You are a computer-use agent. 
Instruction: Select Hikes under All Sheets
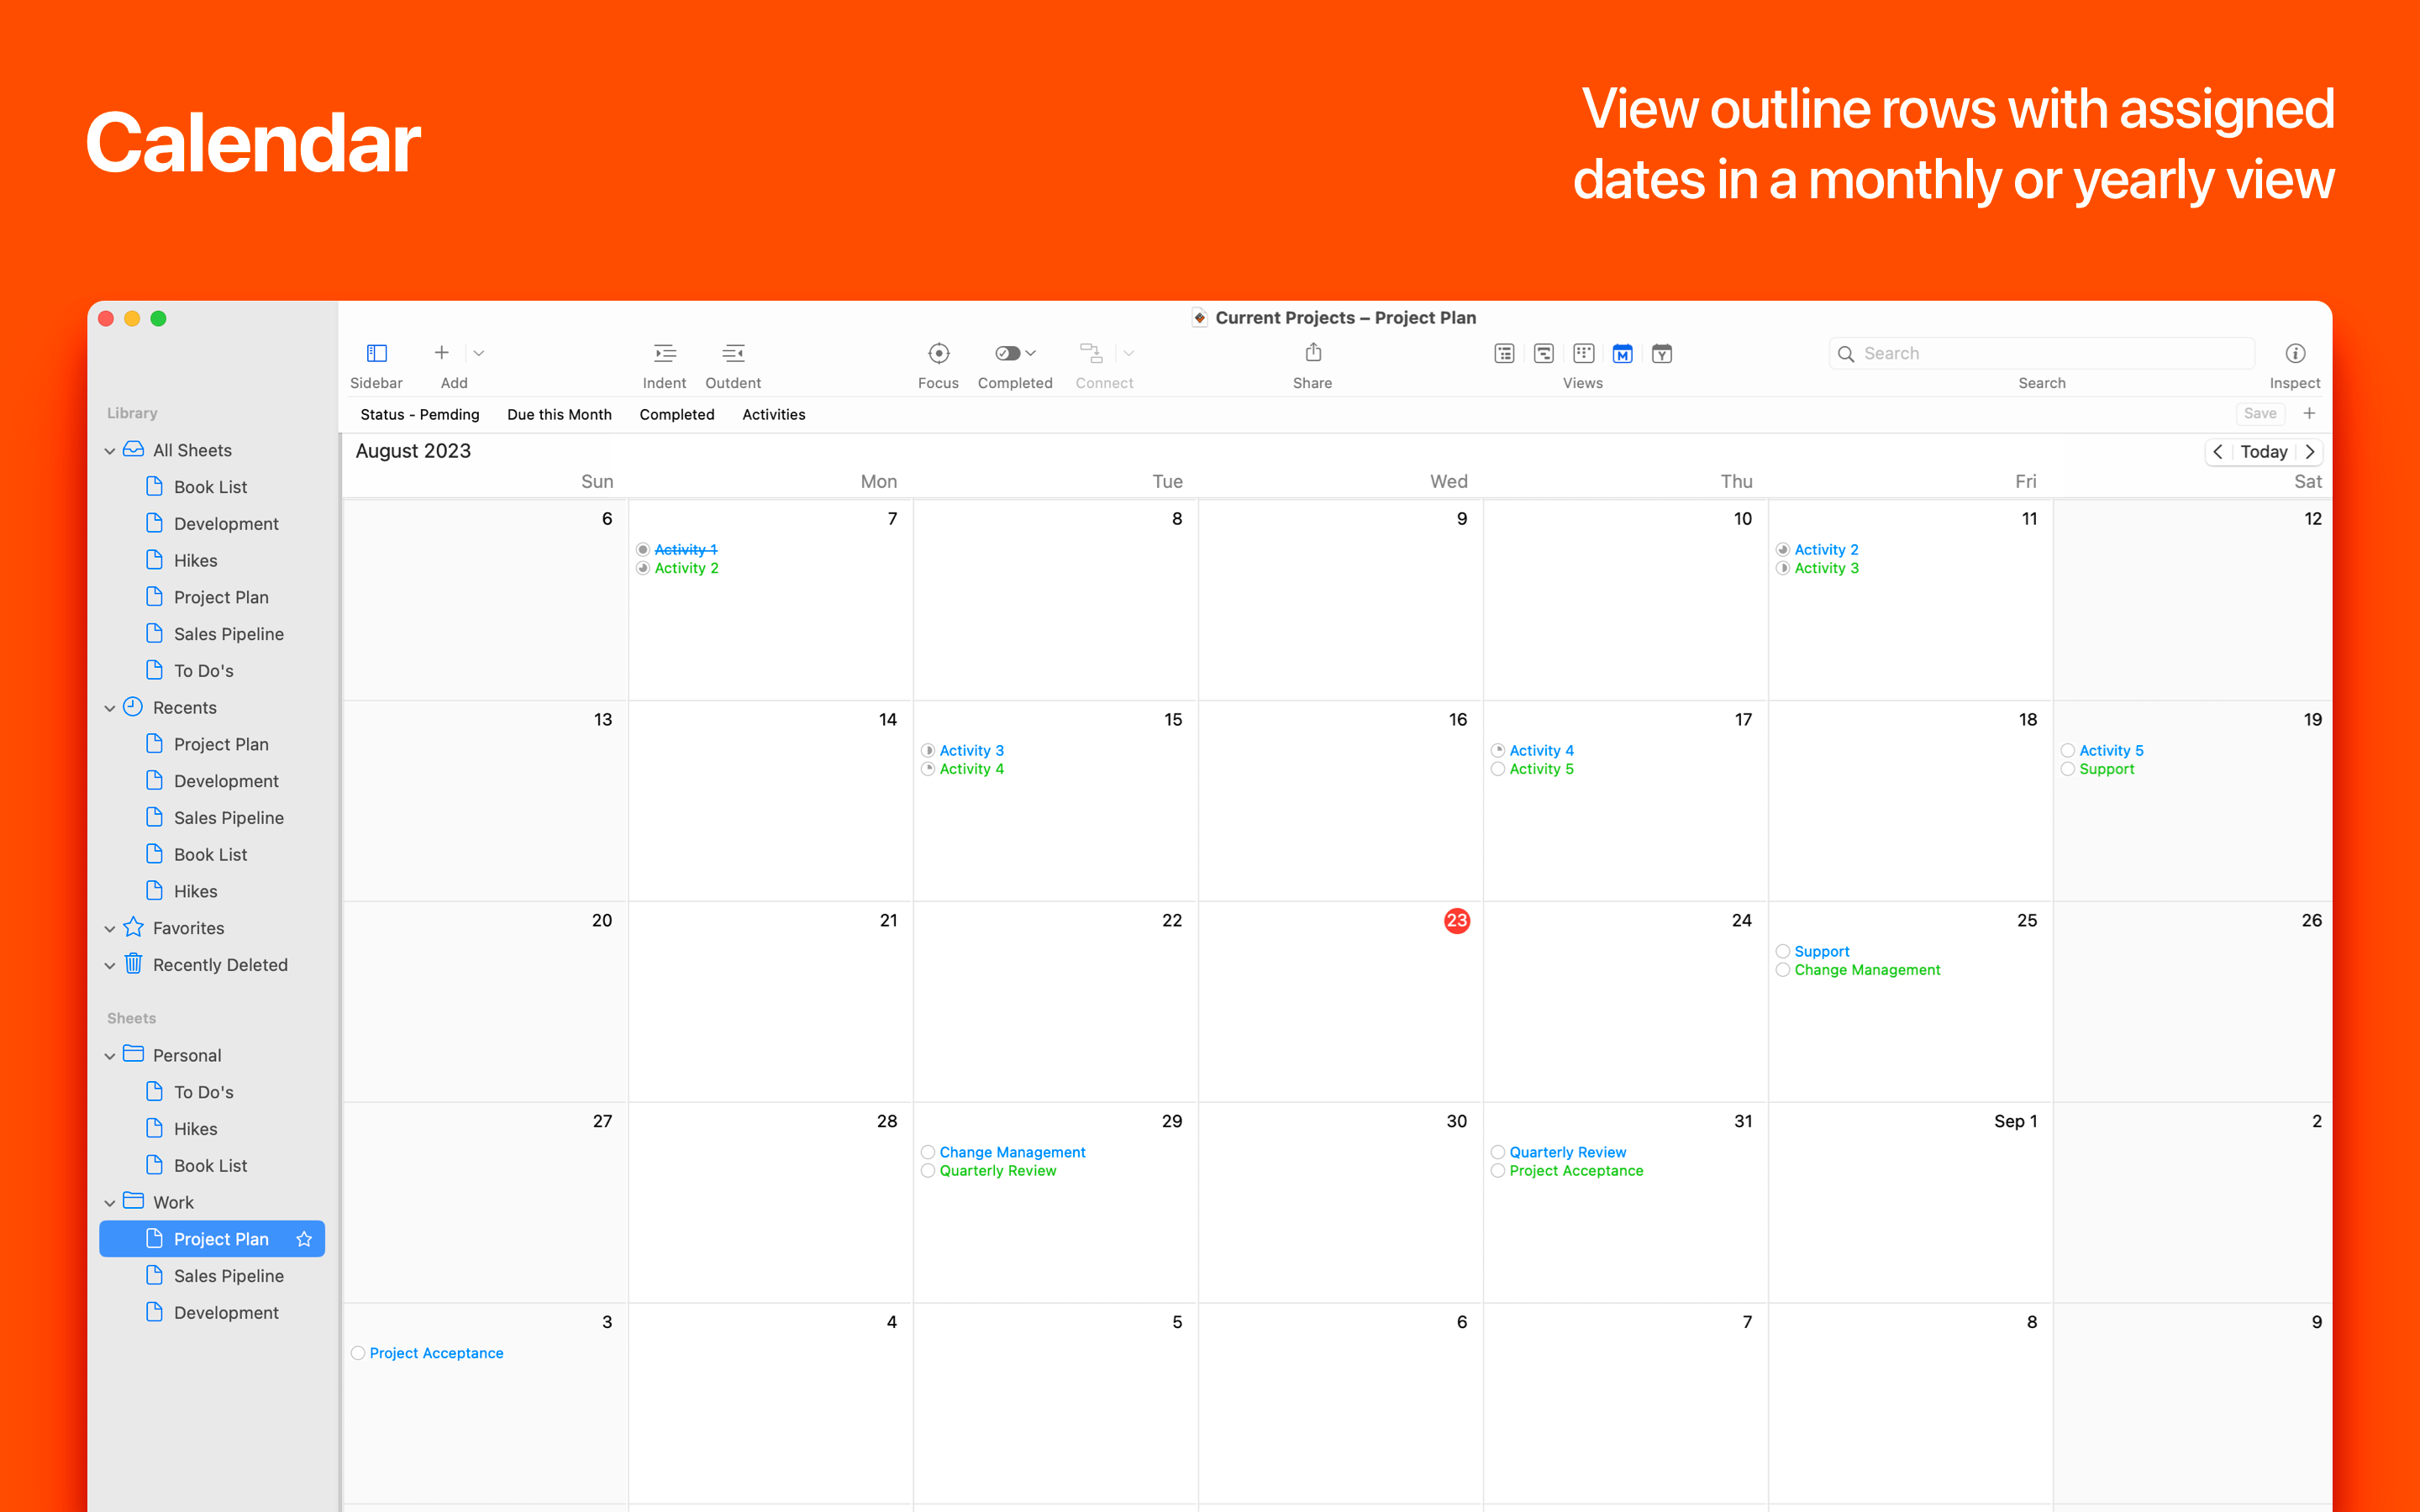coord(195,561)
